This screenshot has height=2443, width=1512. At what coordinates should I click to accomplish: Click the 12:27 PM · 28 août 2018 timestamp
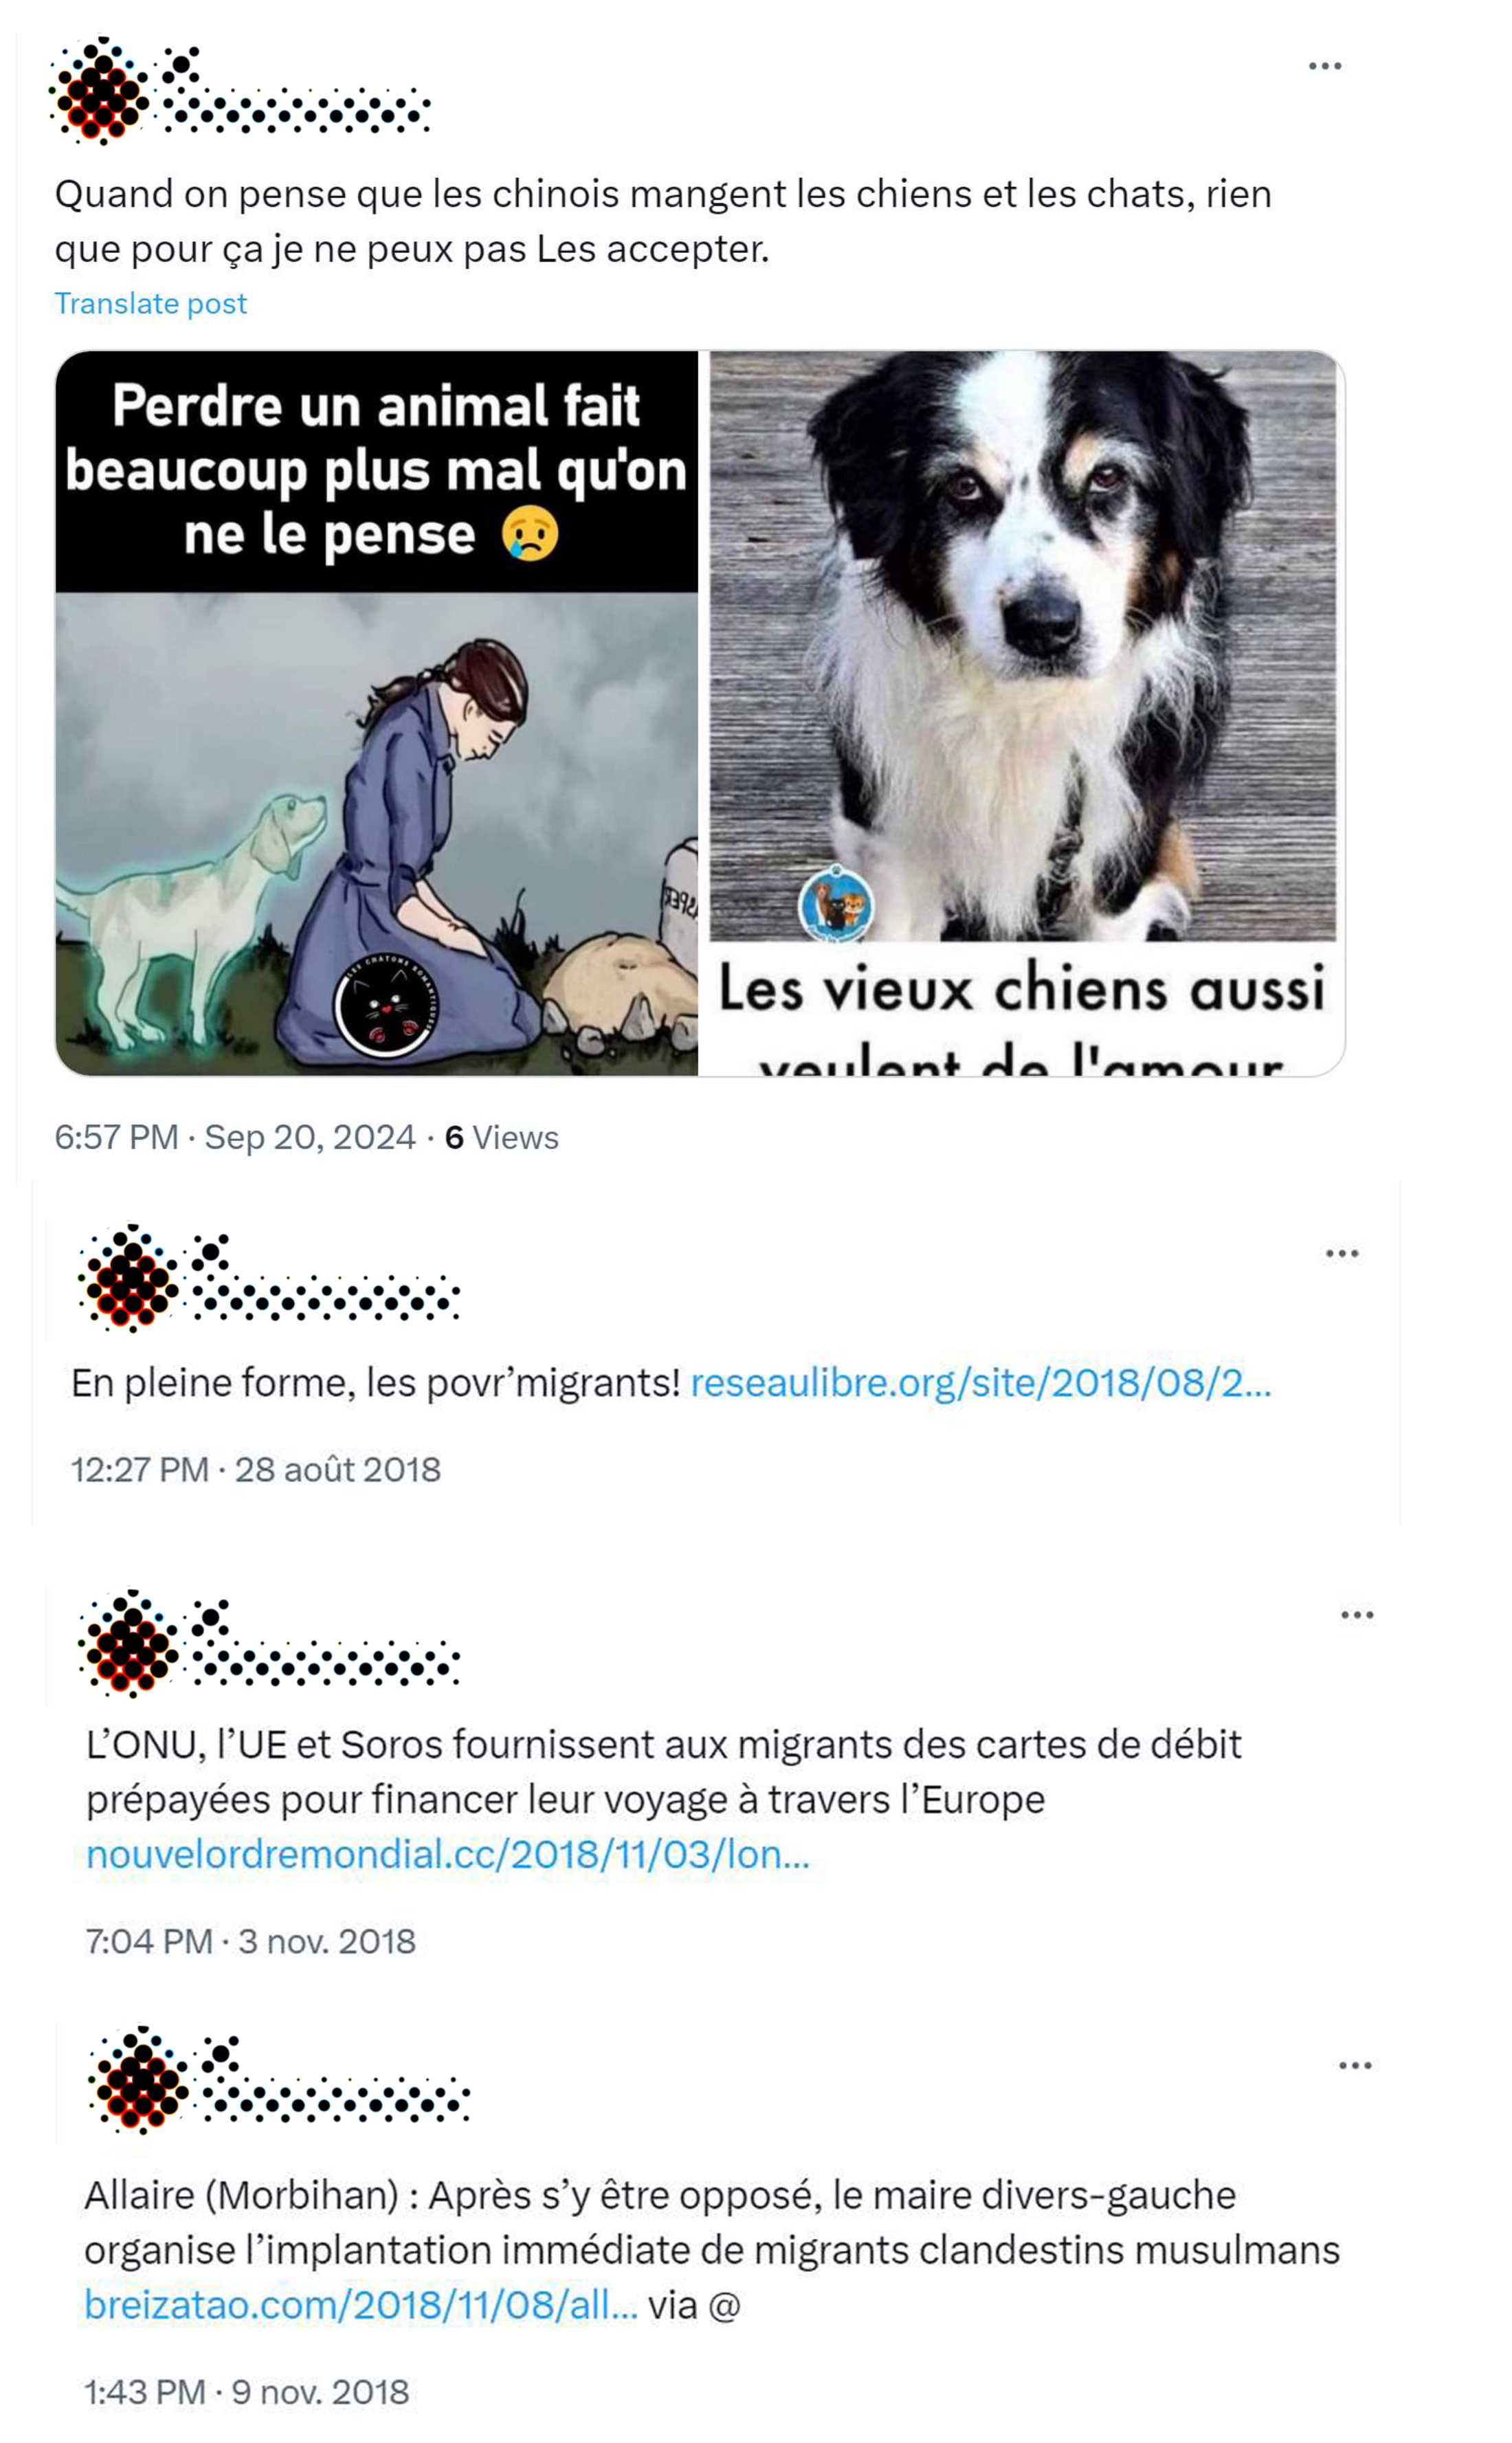click(x=255, y=1469)
